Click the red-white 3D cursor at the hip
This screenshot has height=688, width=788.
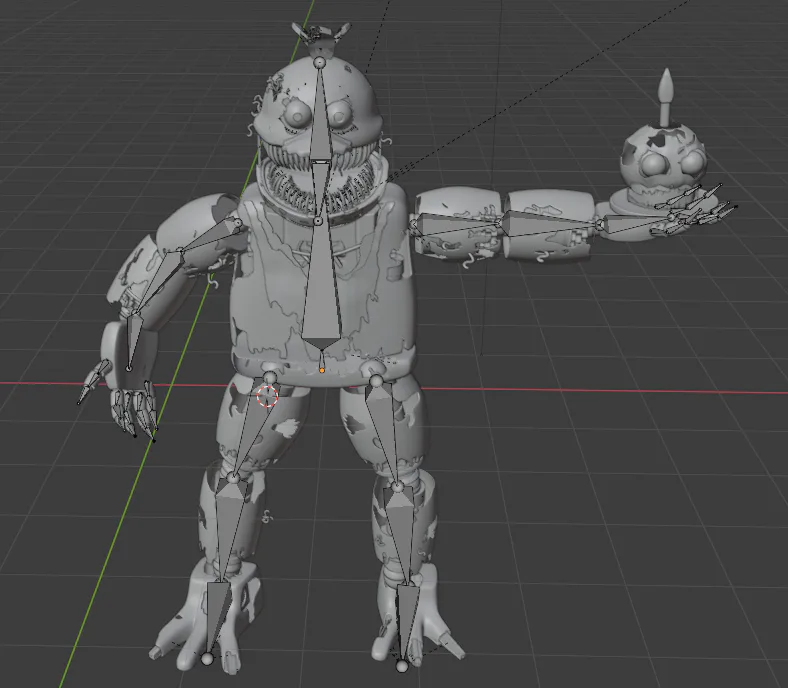(267, 396)
